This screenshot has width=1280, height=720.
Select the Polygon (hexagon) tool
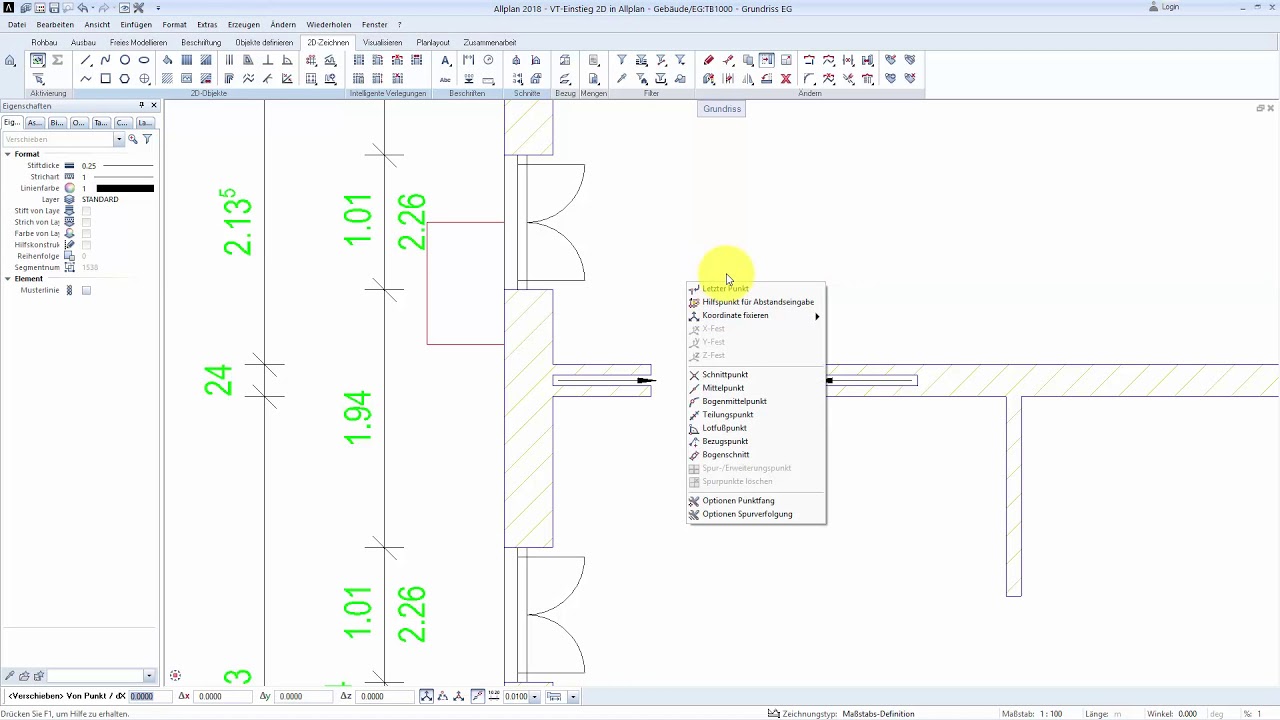pos(125,79)
